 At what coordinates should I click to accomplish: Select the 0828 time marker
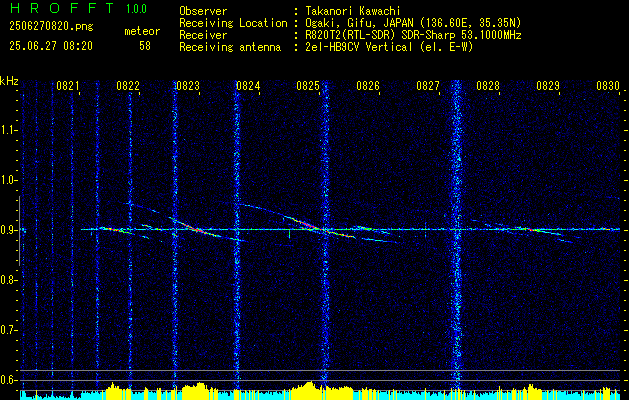[x=488, y=86]
